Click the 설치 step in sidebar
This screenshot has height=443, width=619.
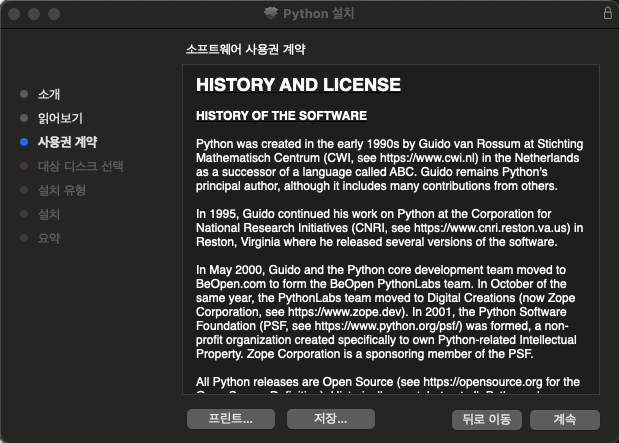tap(49, 214)
